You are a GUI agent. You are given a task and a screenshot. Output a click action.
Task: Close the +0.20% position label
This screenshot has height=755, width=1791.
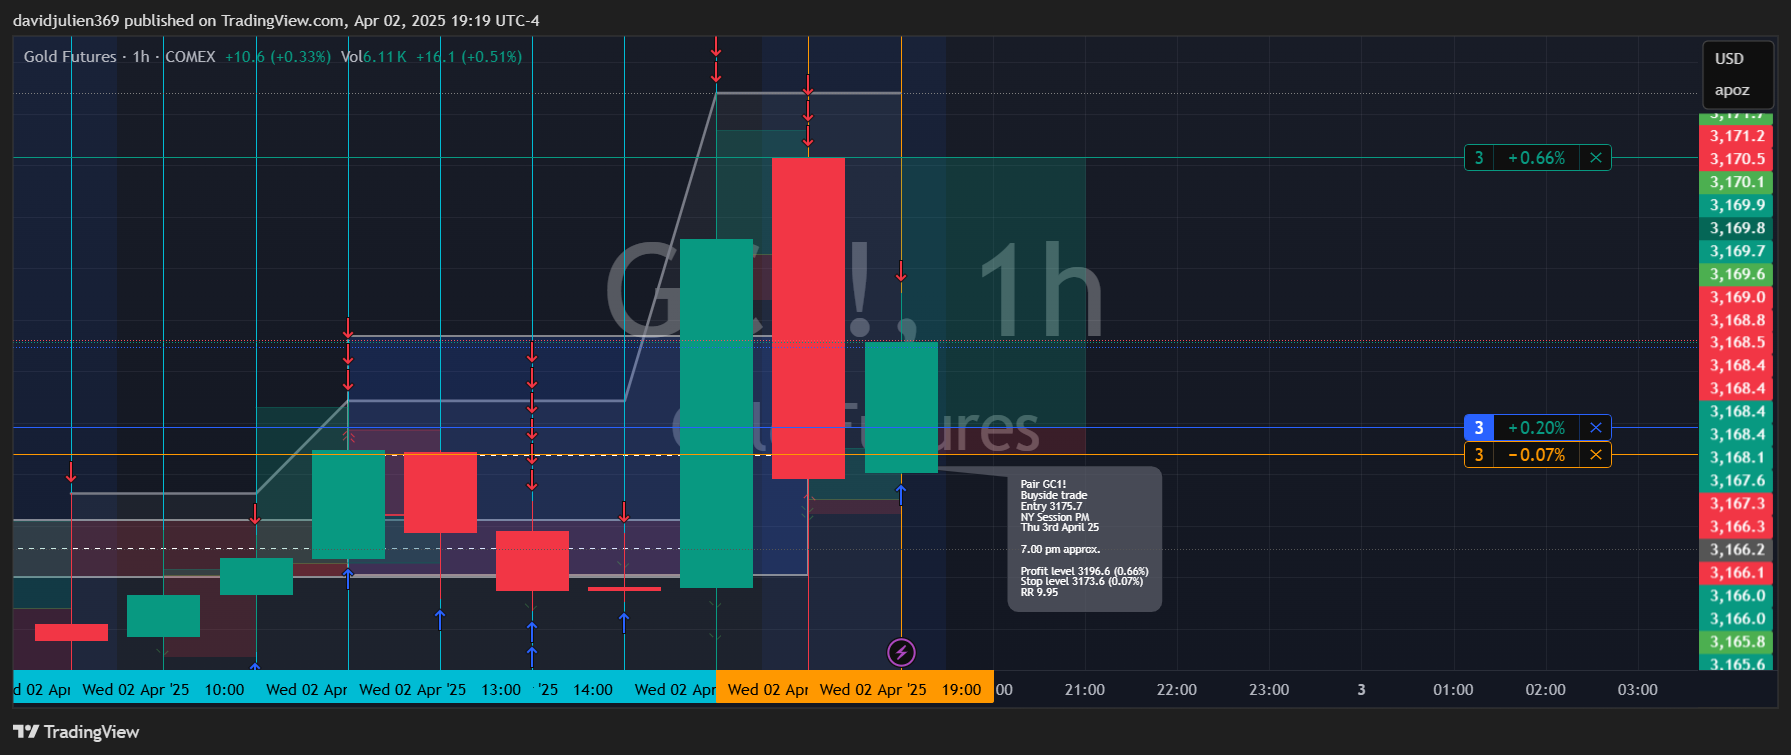tap(1596, 428)
